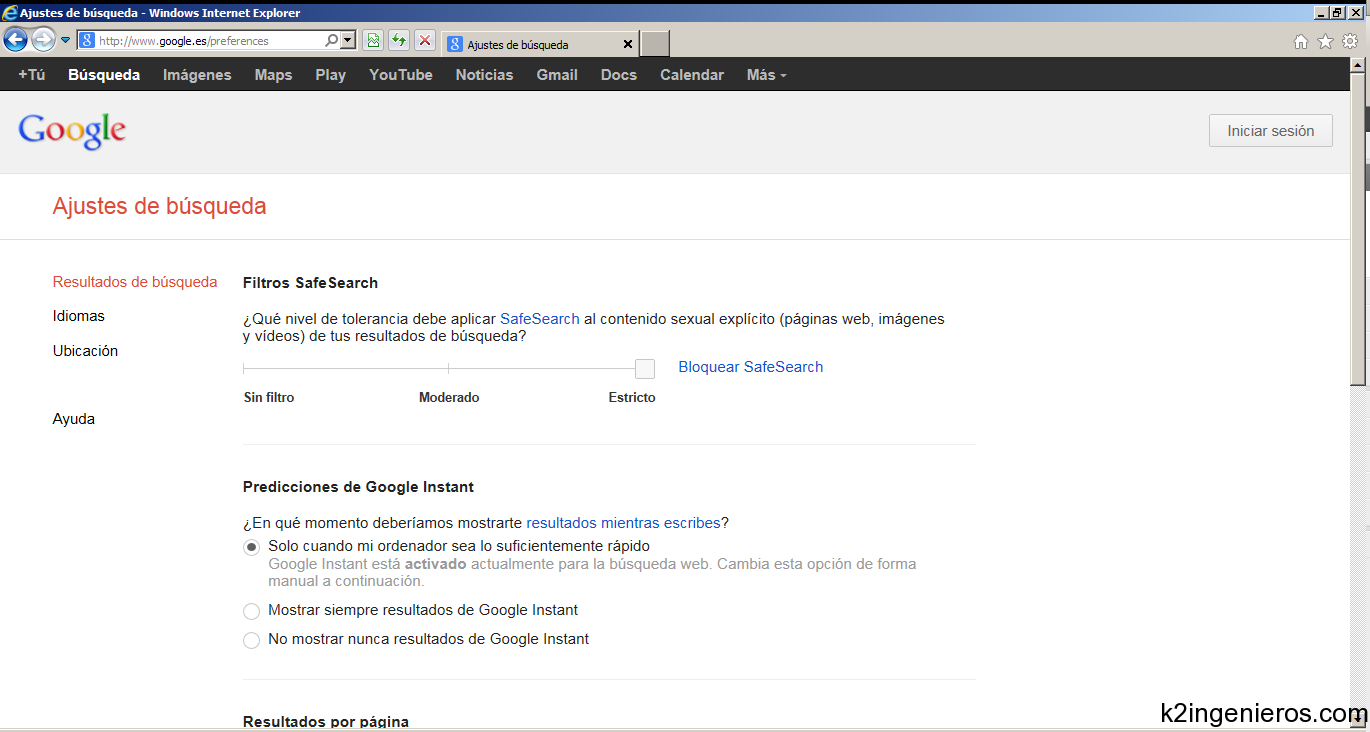The image size is (1370, 732).
Task: Restore down the Internet Explorer window
Action: pos(1338,13)
